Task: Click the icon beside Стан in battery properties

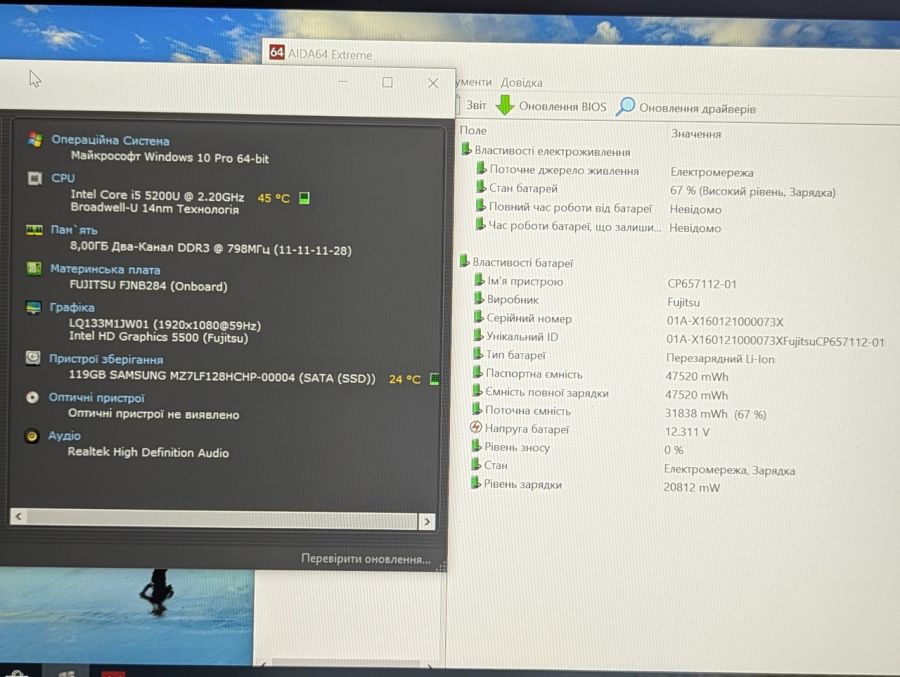Action: pos(476,464)
